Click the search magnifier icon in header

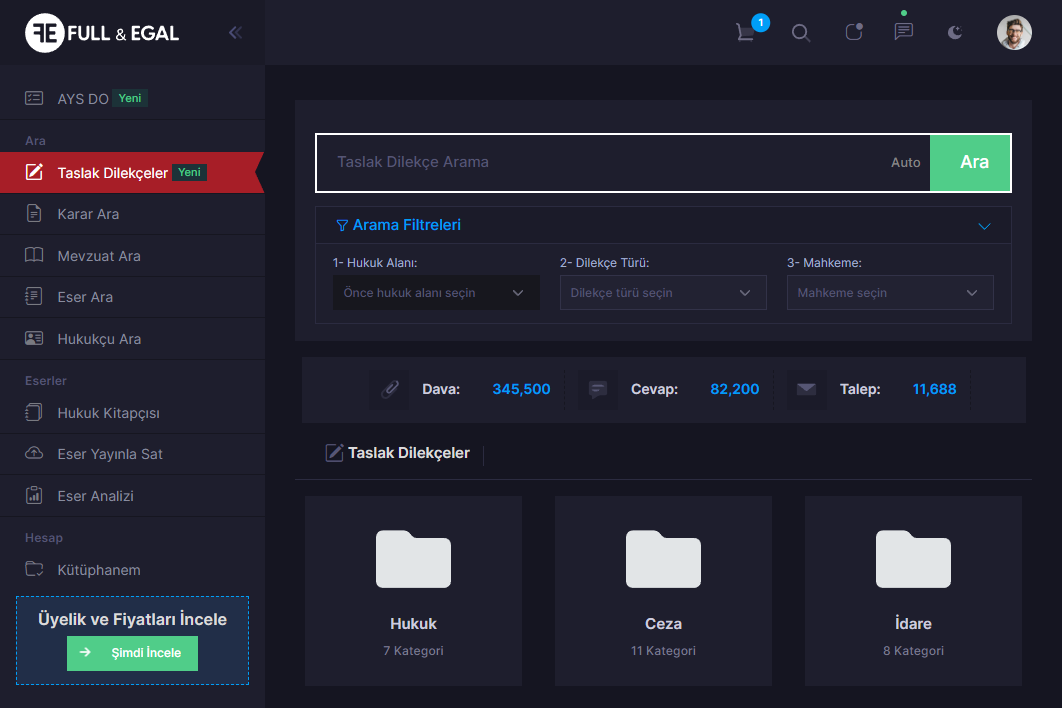800,32
